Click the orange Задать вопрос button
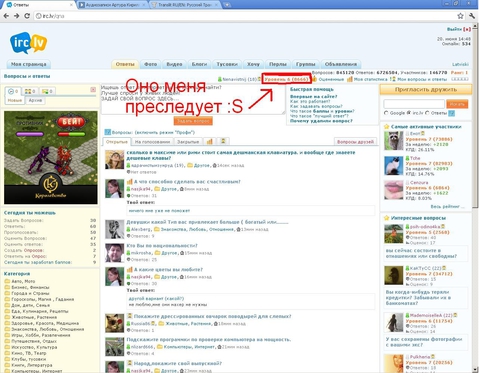The image size is (479, 373). (x=193, y=121)
